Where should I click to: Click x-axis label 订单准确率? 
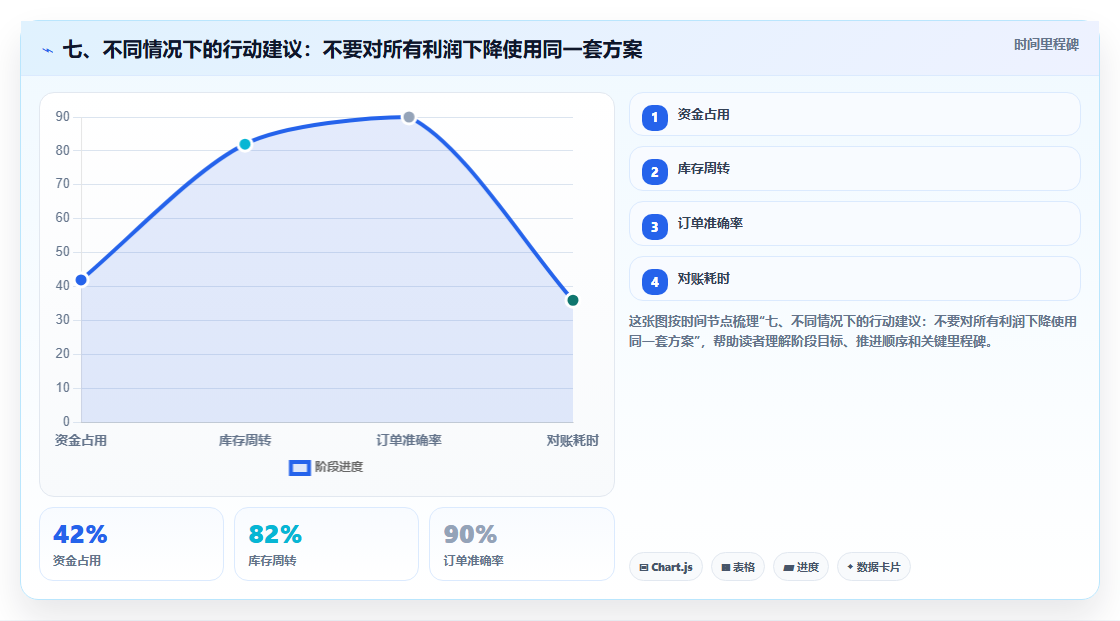(409, 440)
